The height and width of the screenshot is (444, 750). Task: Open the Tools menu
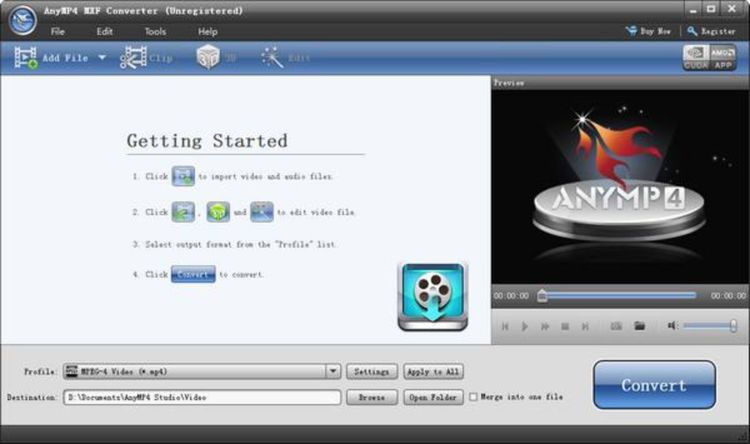(x=155, y=32)
